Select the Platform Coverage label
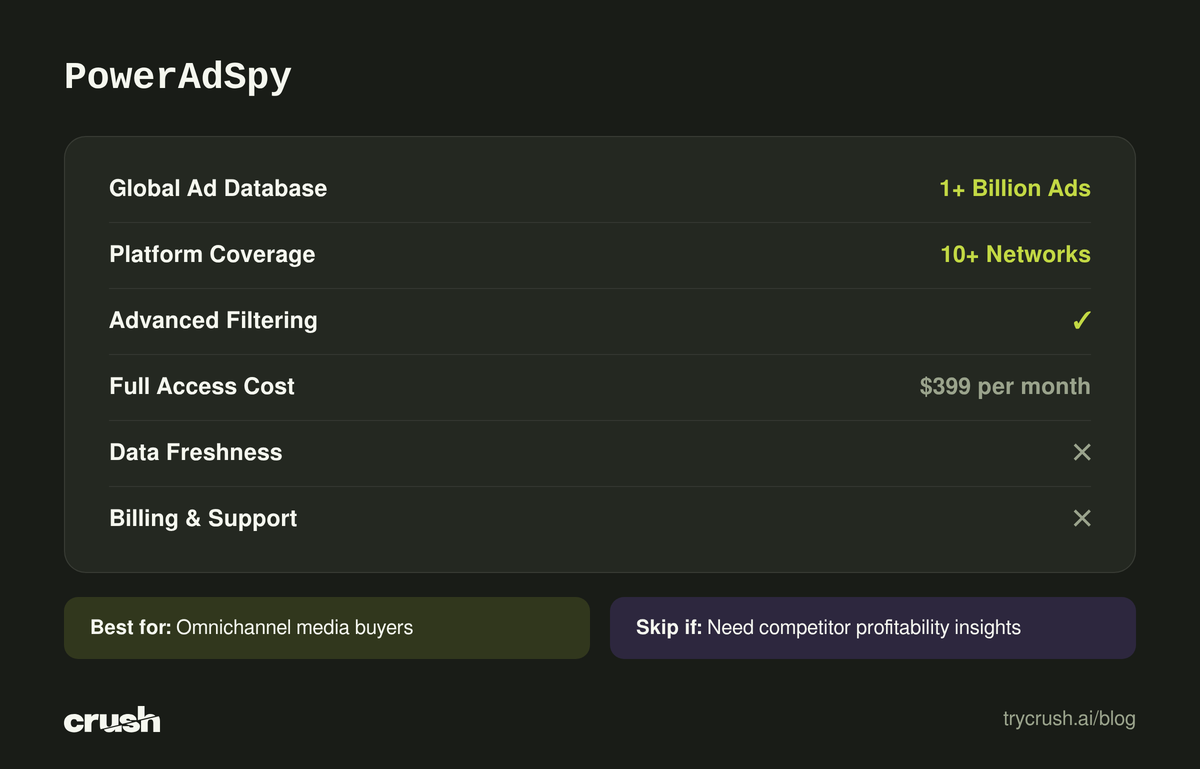This screenshot has width=1200, height=769. pyautogui.click(x=212, y=254)
